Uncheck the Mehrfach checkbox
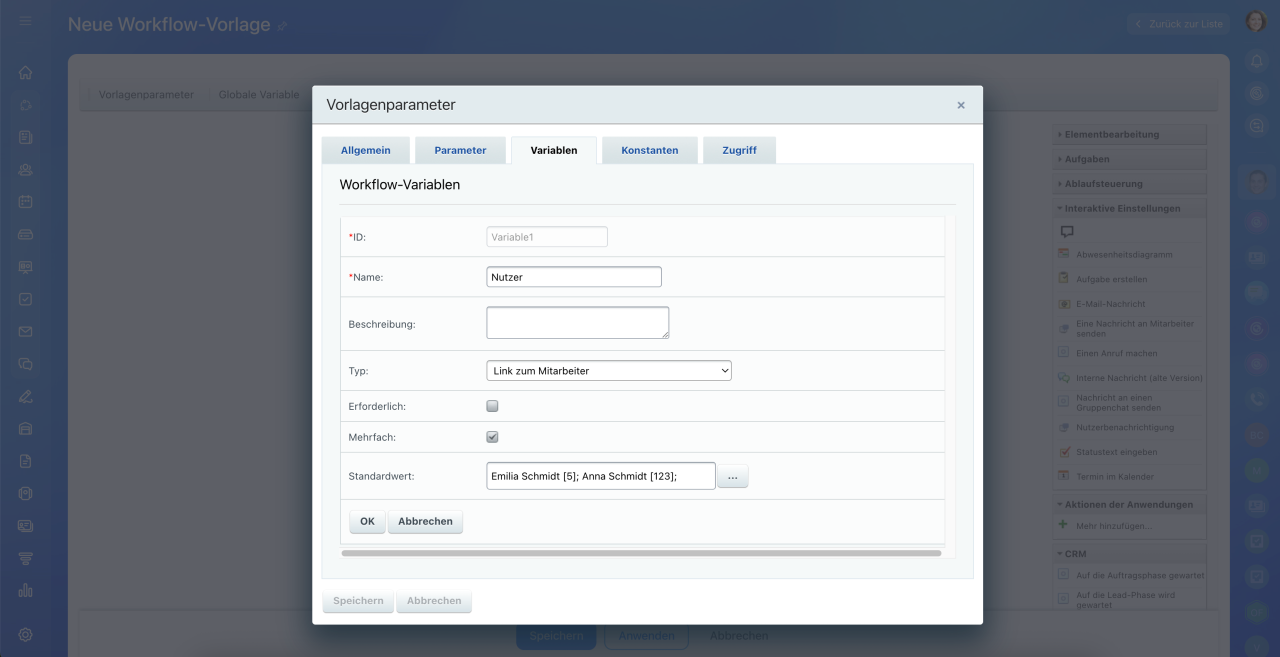This screenshot has height=657, width=1280. pos(492,437)
